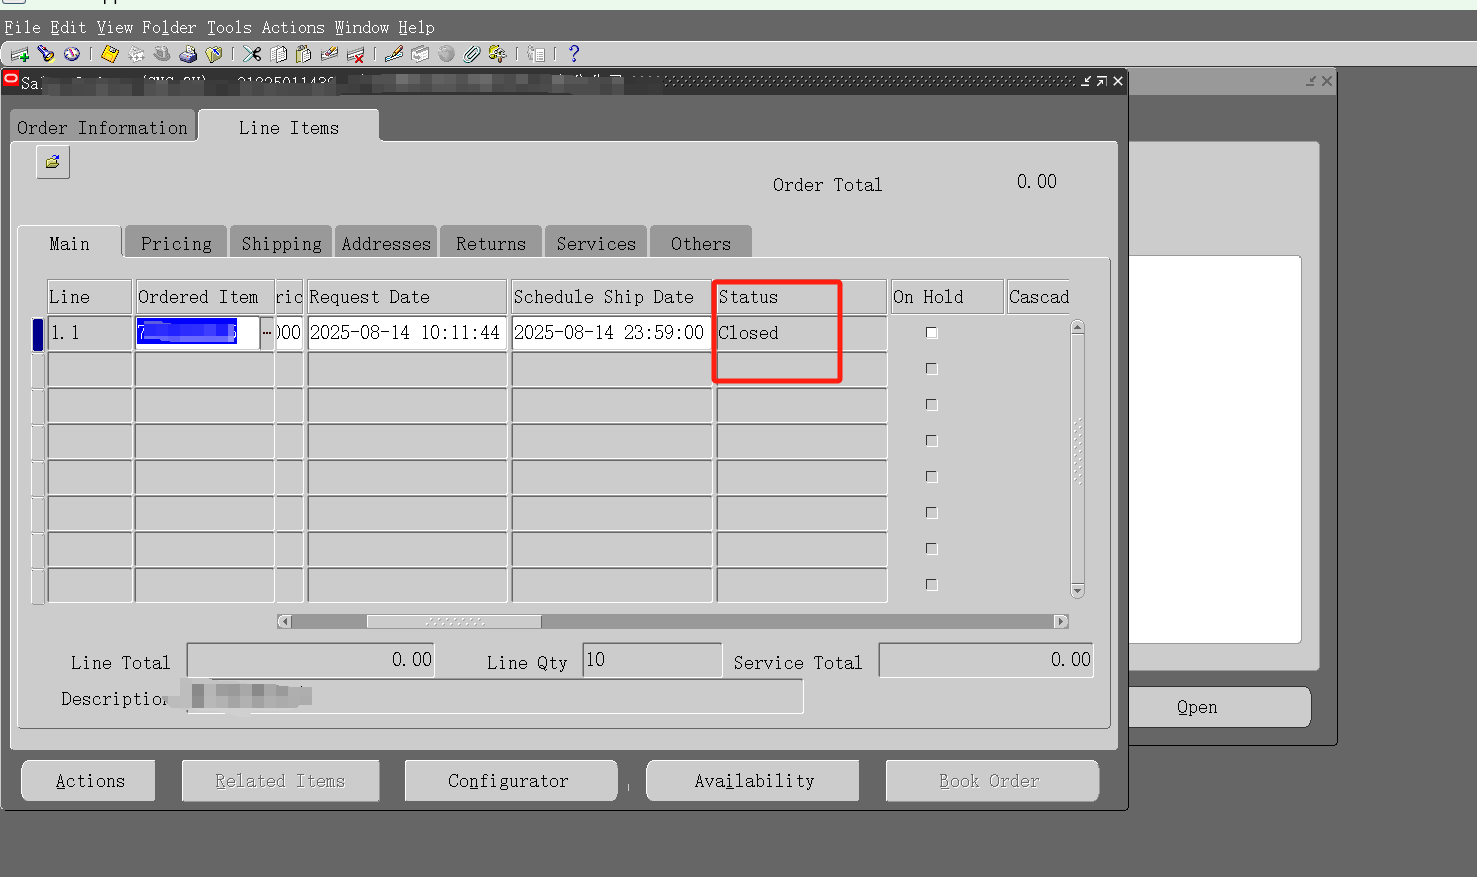
Task: Click the vertical scrollbar down arrow
Action: pyautogui.click(x=1077, y=590)
